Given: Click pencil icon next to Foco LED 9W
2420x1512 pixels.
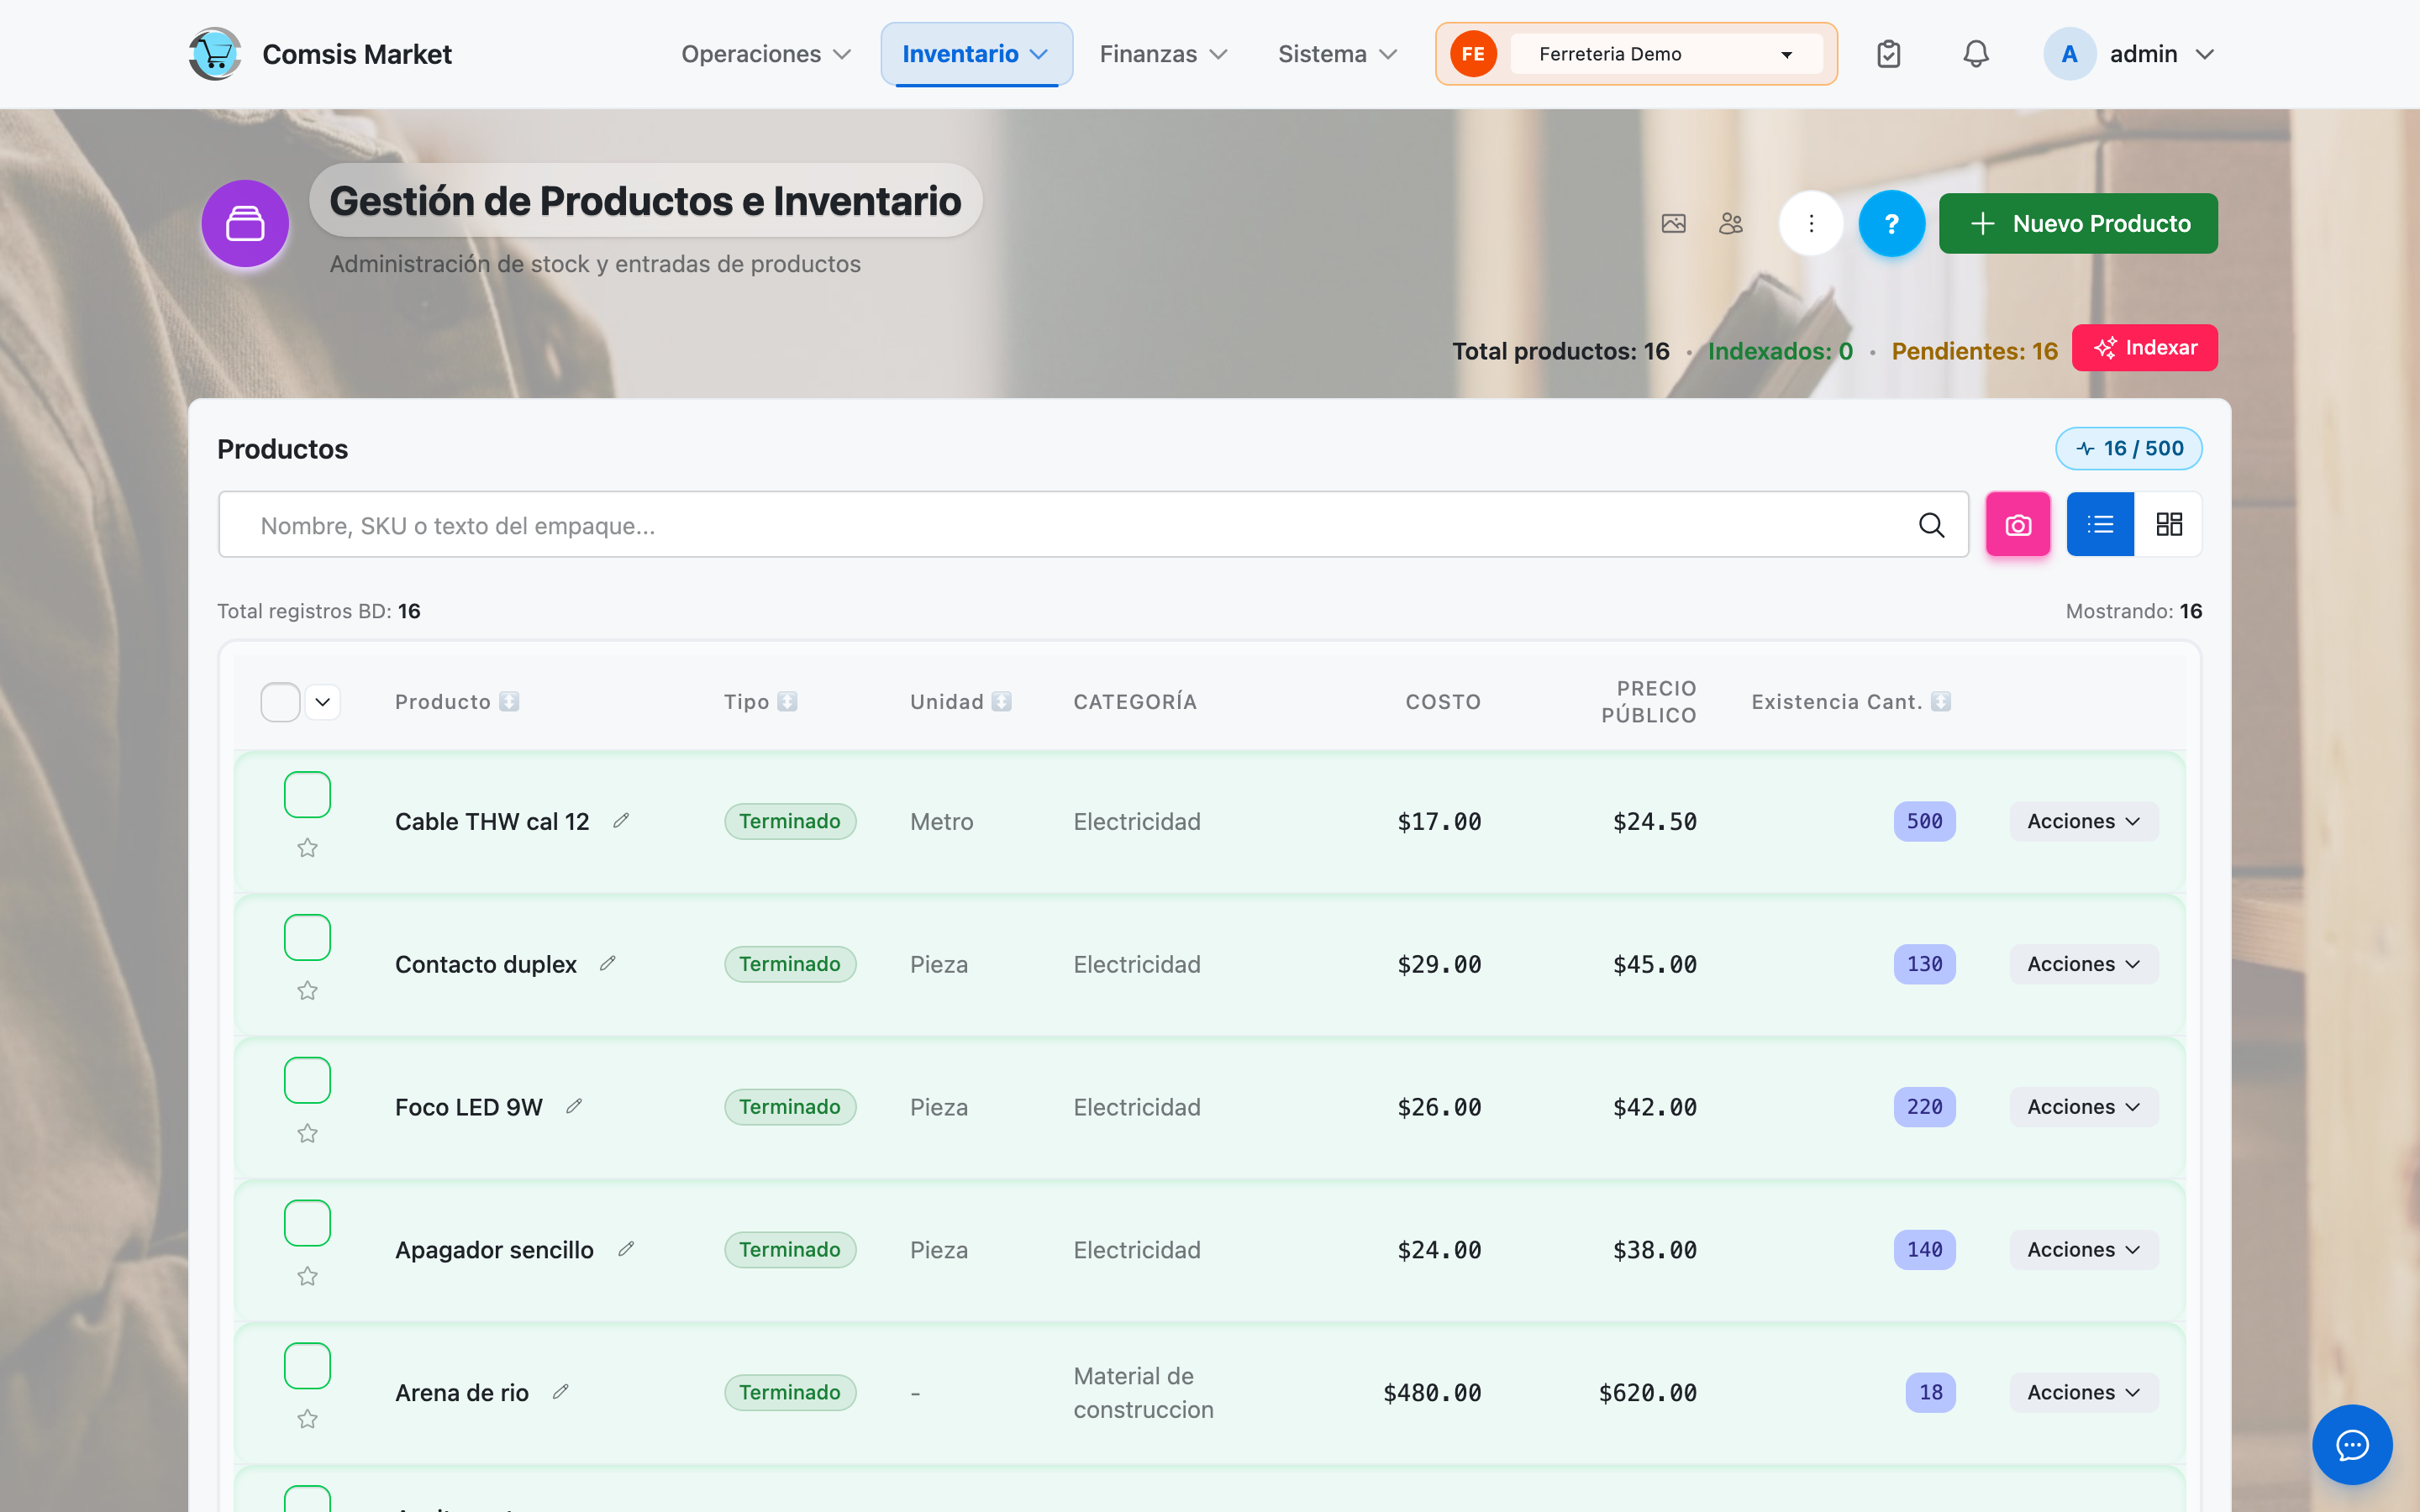Looking at the screenshot, I should (x=574, y=1107).
